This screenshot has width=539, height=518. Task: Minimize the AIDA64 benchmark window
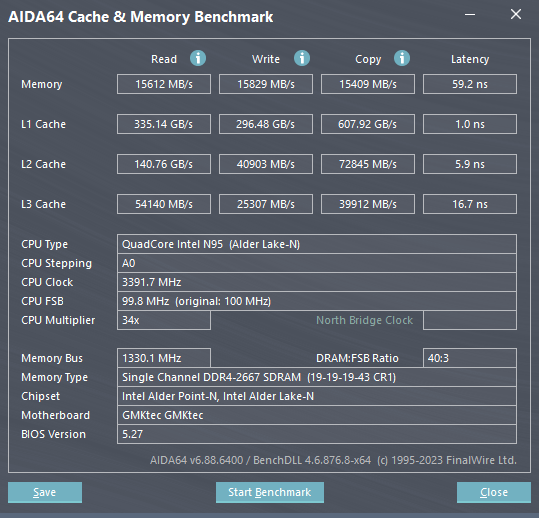click(470, 14)
